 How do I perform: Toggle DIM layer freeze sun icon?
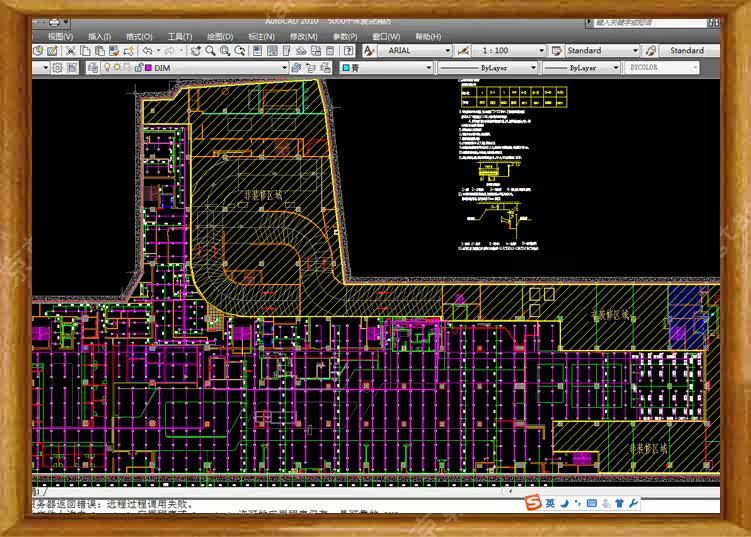pos(116,68)
